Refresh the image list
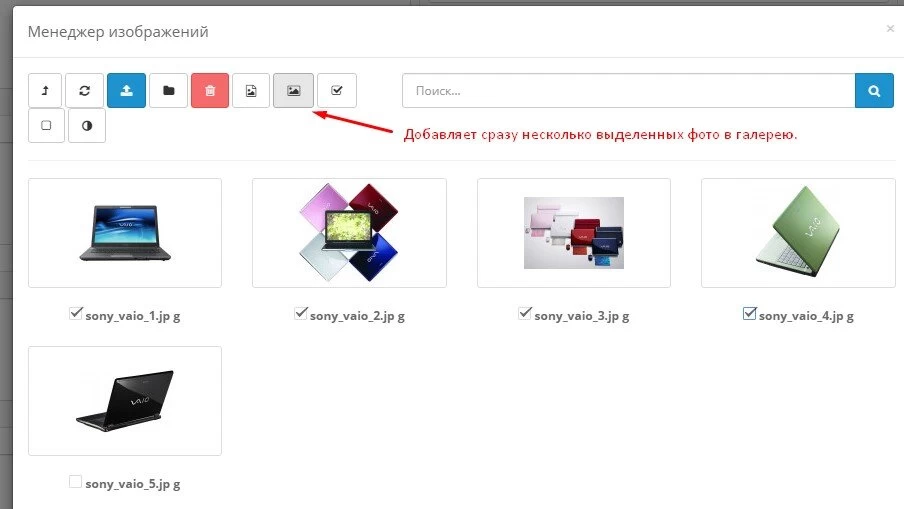The width and height of the screenshot is (904, 509). pyautogui.click(x=85, y=91)
